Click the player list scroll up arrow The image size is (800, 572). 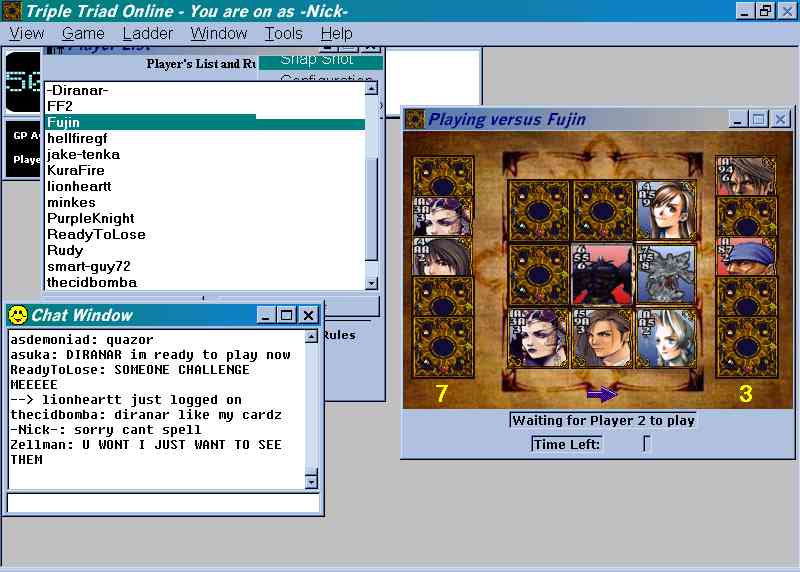[x=371, y=89]
